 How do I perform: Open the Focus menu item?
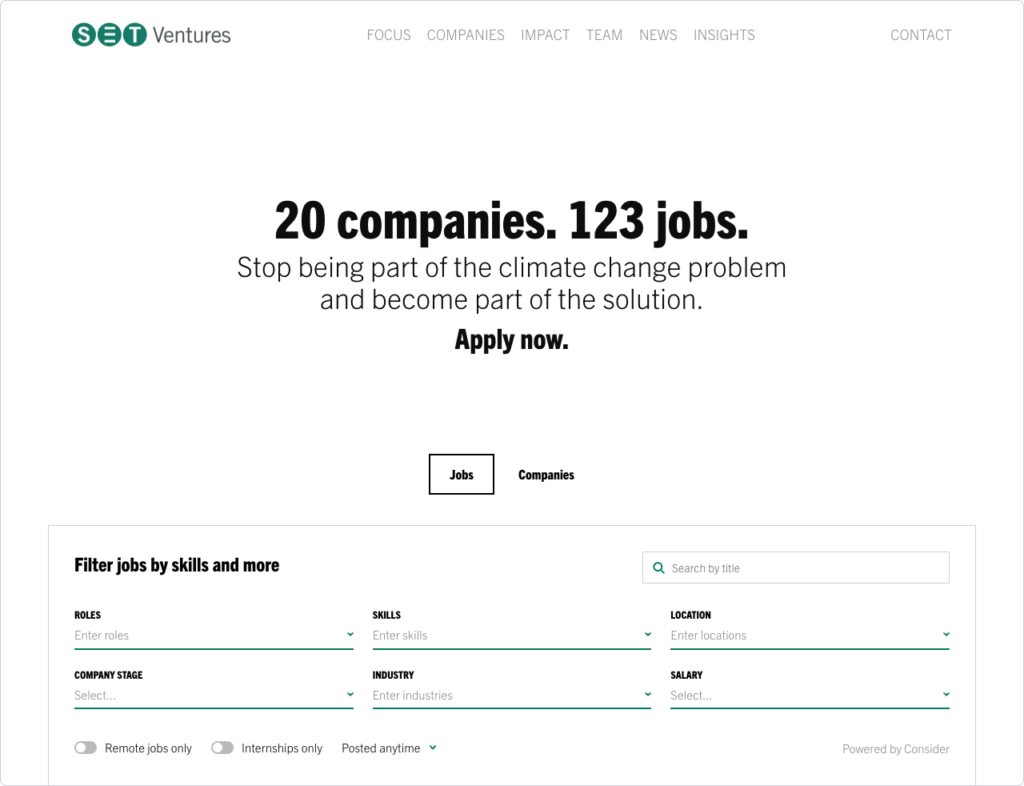388,35
